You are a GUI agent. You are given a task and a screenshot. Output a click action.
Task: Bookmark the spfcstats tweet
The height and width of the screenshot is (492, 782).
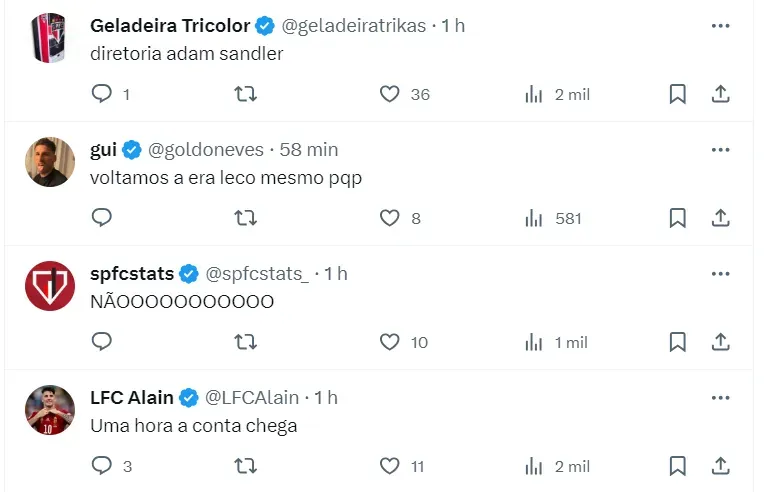click(x=677, y=342)
